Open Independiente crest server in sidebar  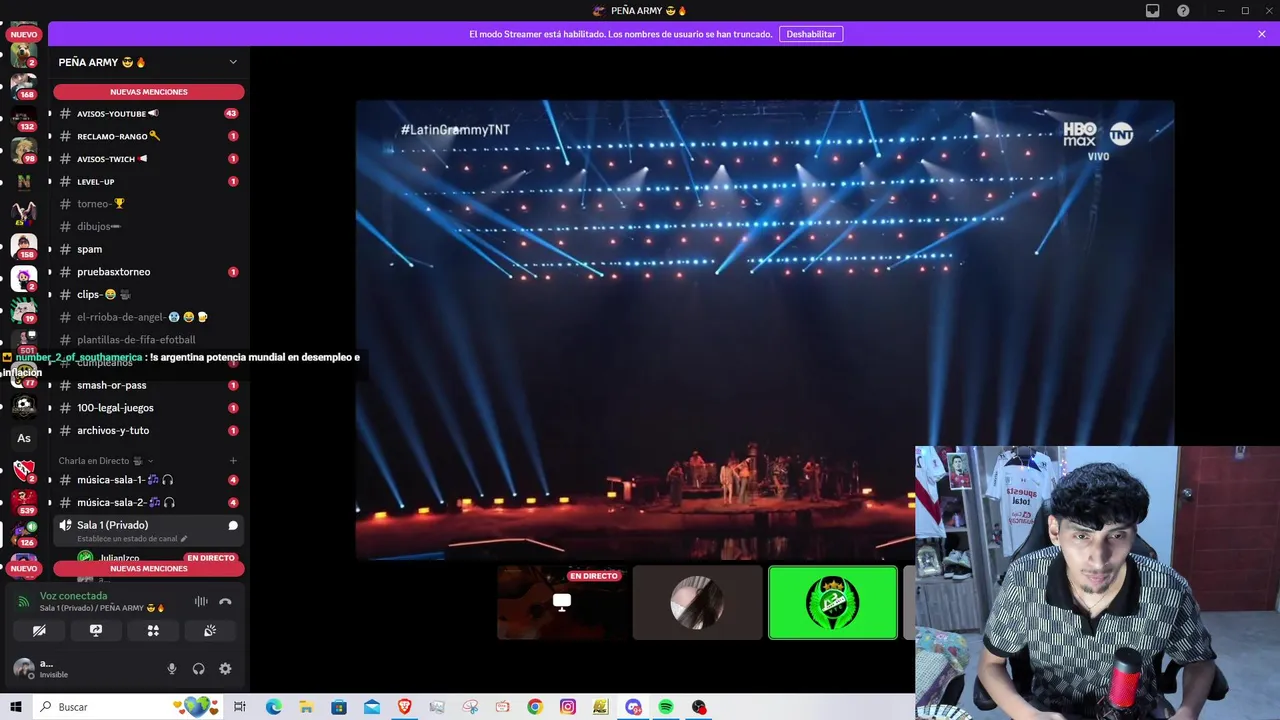coord(24,469)
